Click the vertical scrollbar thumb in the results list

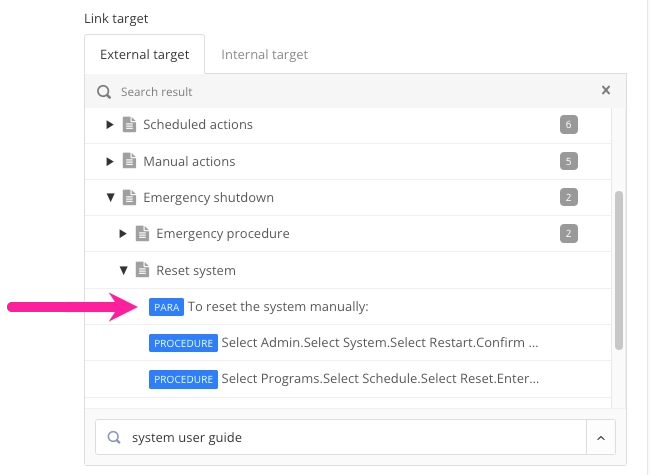point(618,270)
